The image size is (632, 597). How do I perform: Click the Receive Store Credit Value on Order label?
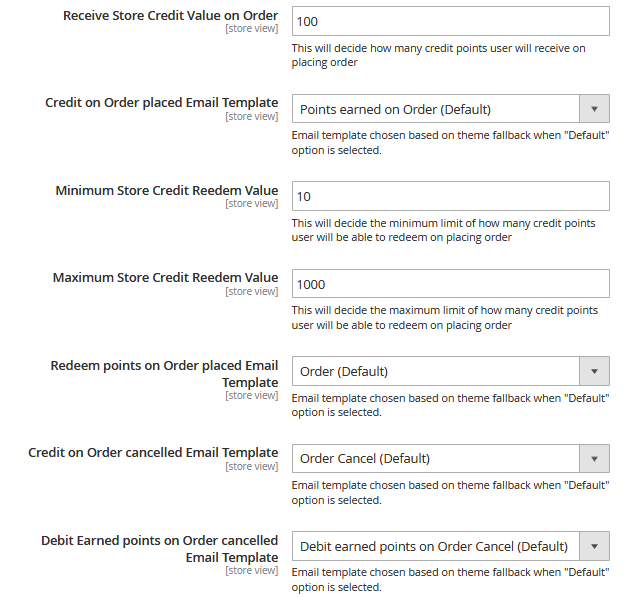pos(170,16)
